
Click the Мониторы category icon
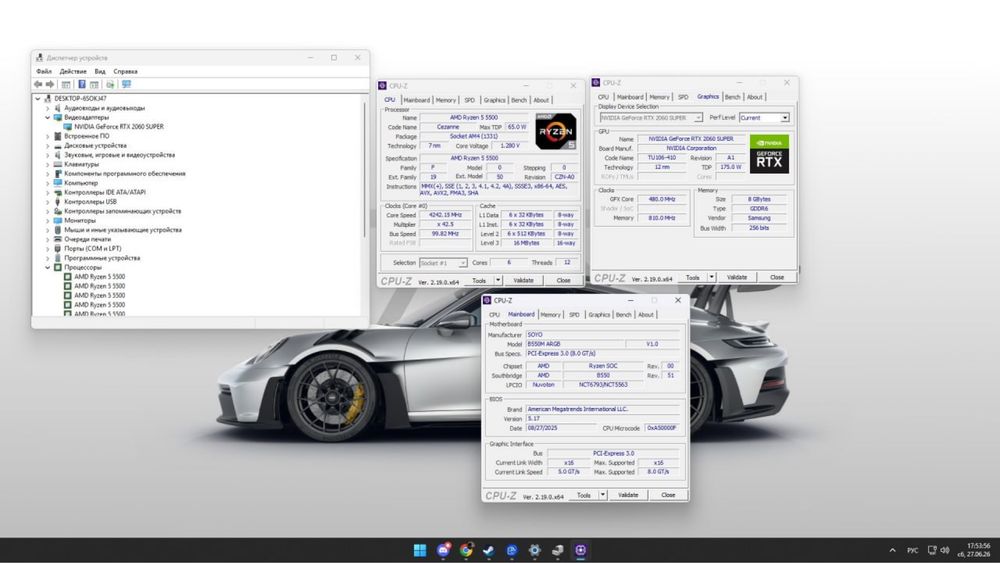57,220
